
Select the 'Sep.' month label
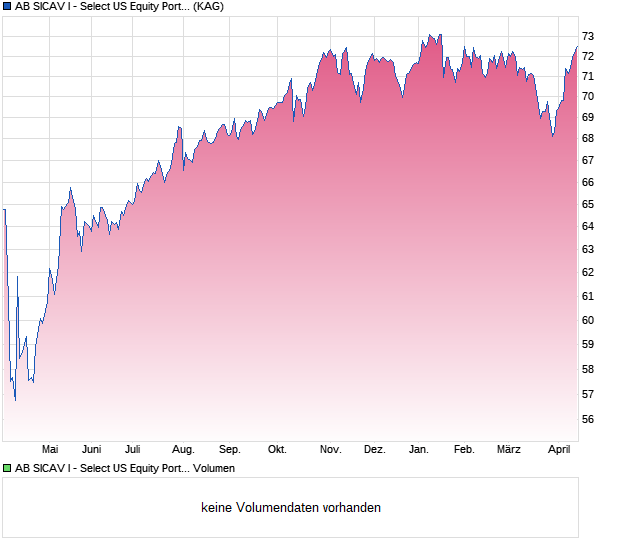tap(230, 450)
